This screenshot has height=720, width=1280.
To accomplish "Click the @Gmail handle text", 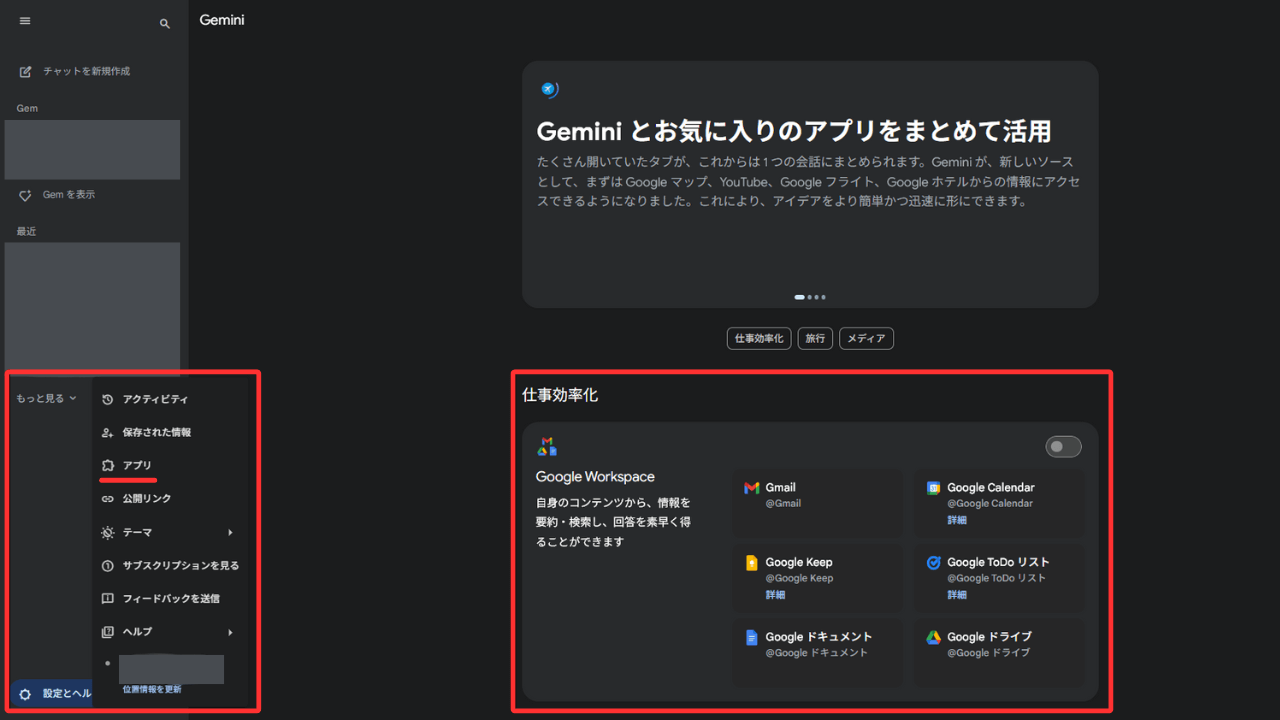I will coord(783,504).
